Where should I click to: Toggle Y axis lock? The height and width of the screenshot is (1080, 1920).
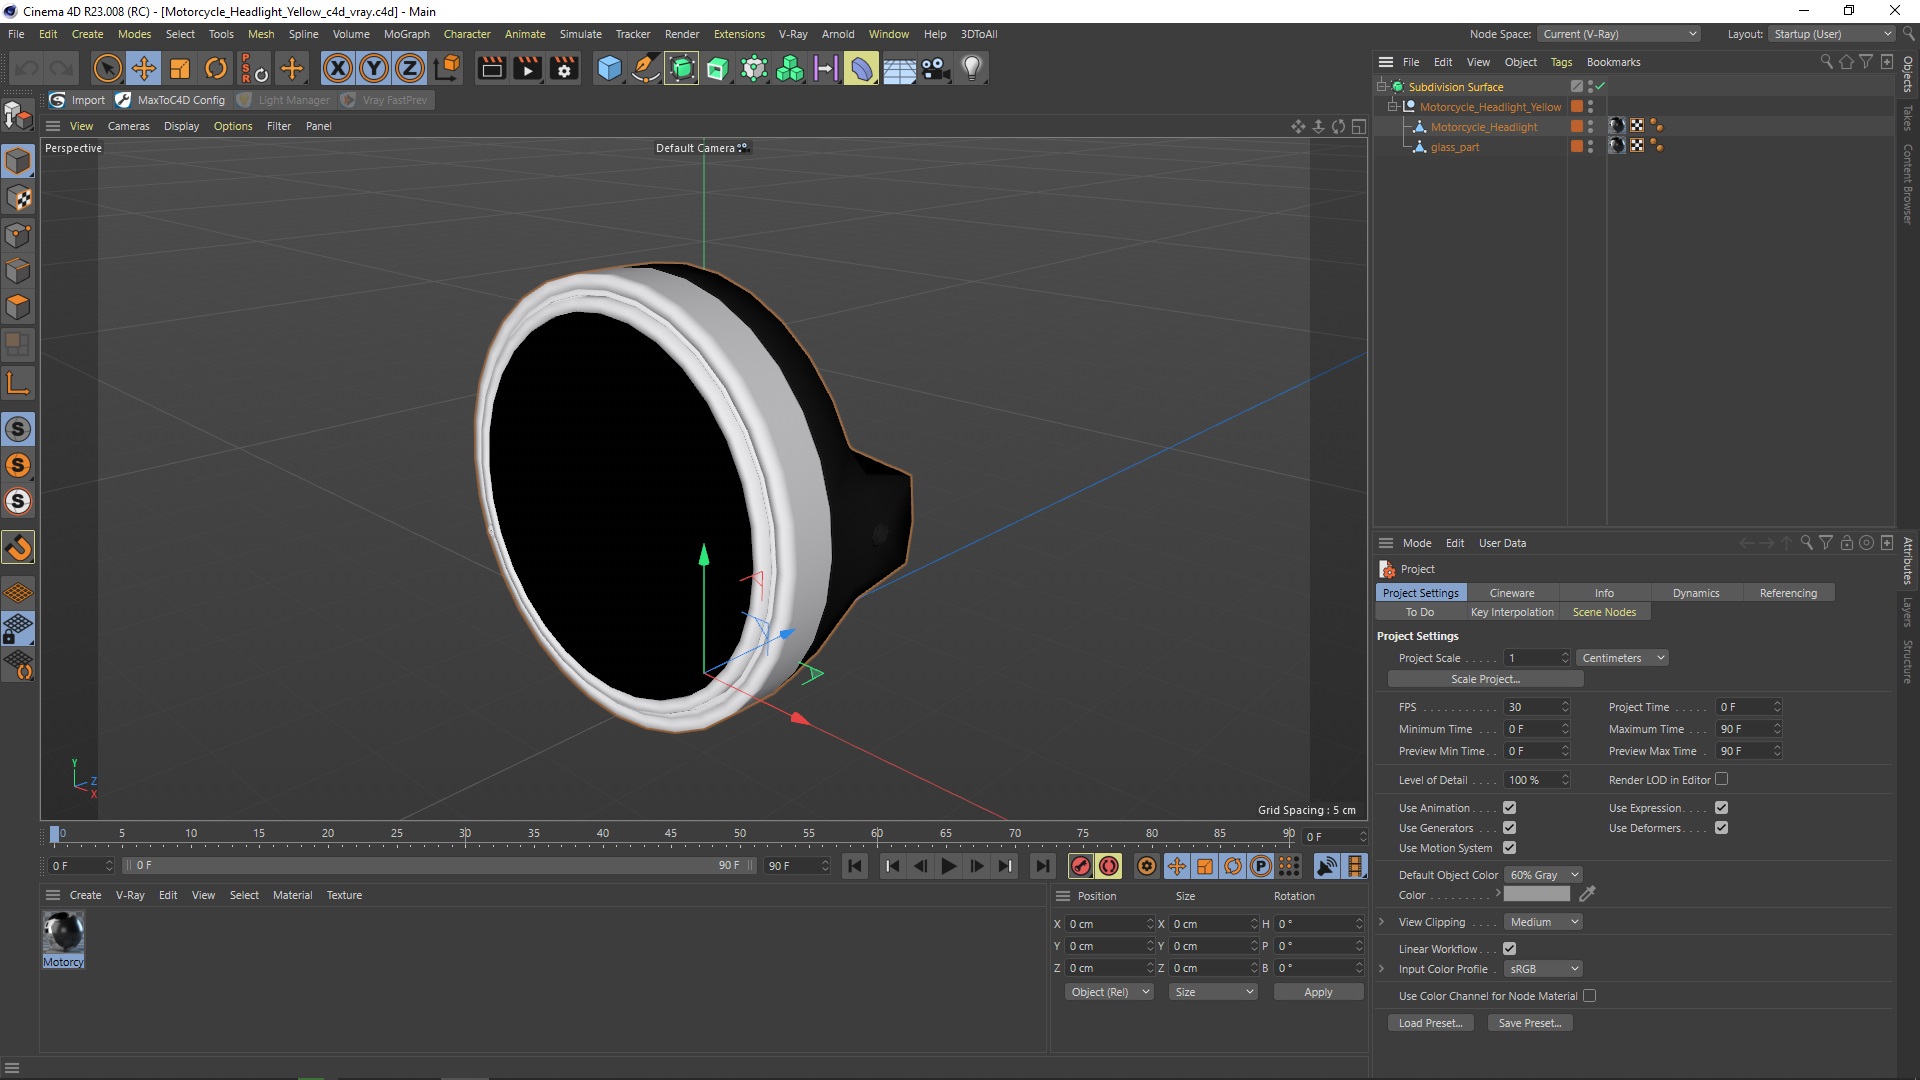click(374, 68)
